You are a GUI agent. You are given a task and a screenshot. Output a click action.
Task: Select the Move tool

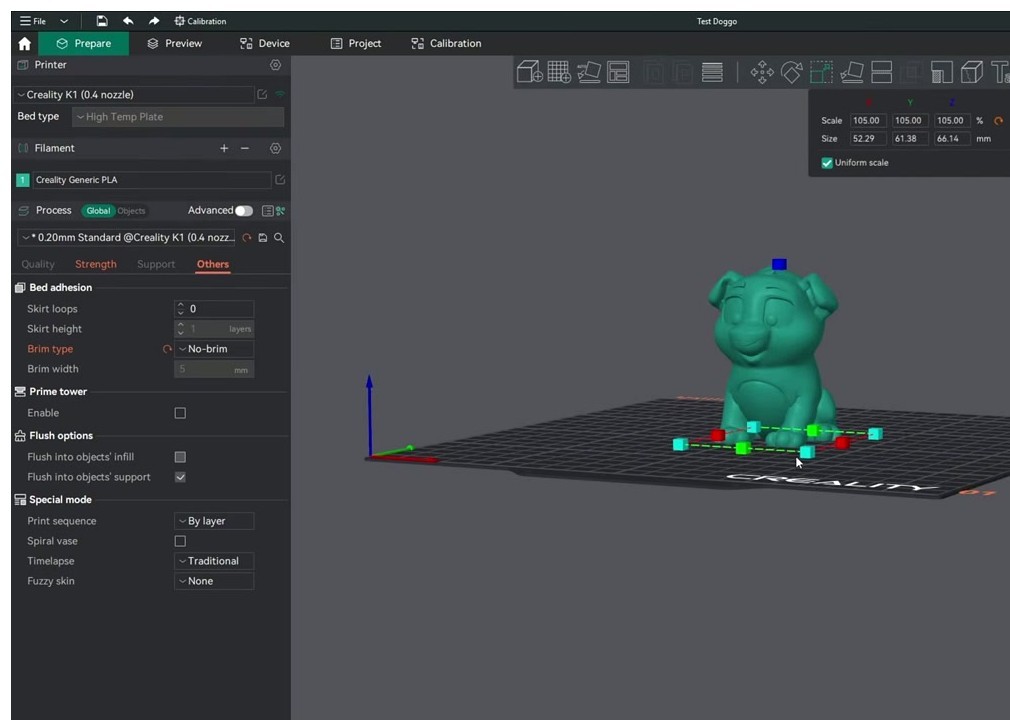(x=762, y=71)
